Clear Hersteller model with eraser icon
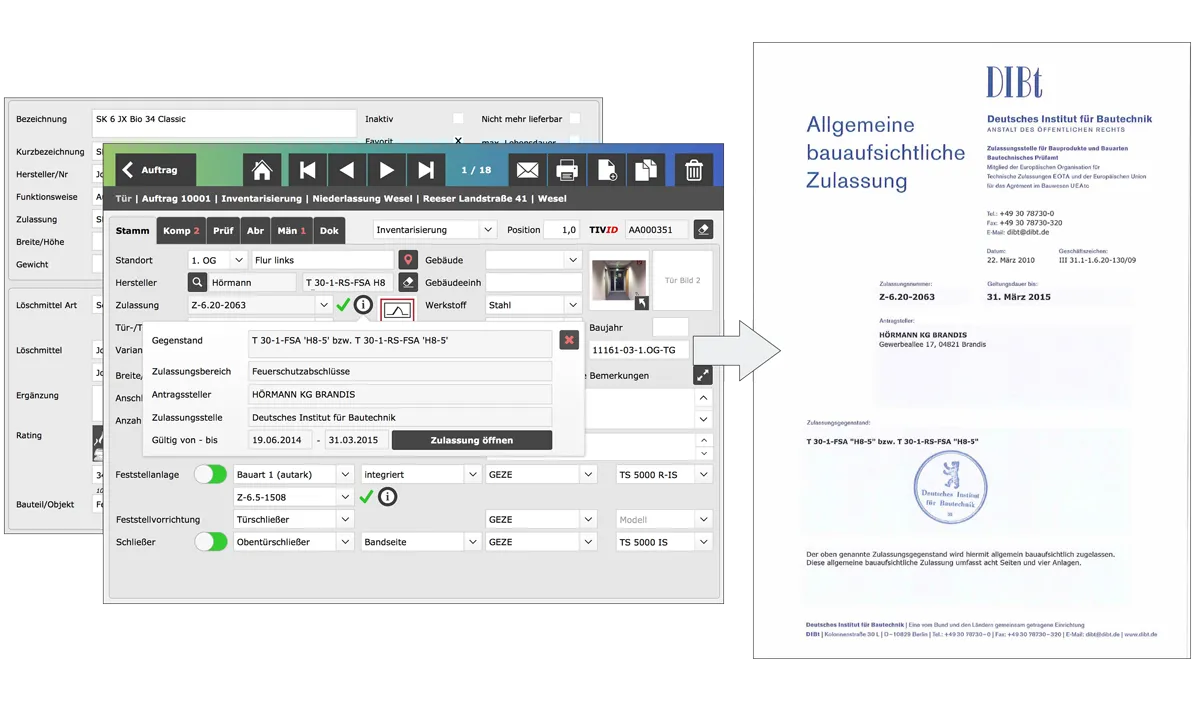The image size is (1200, 701). click(x=407, y=283)
